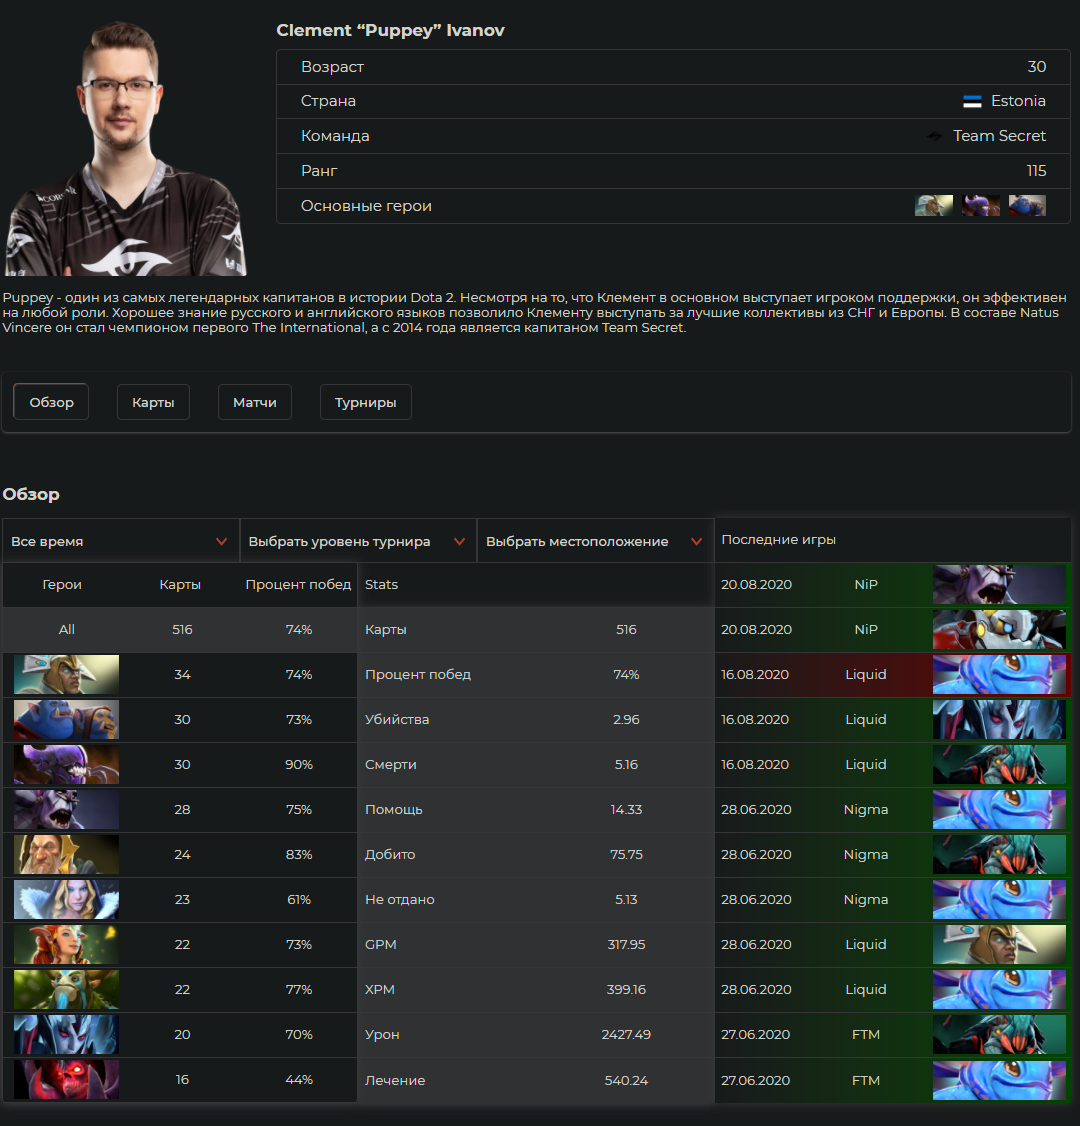Open the Crystal Maiden hero row icon
Viewport: 1080px width, 1126px height.
pyautogui.click(x=66, y=900)
